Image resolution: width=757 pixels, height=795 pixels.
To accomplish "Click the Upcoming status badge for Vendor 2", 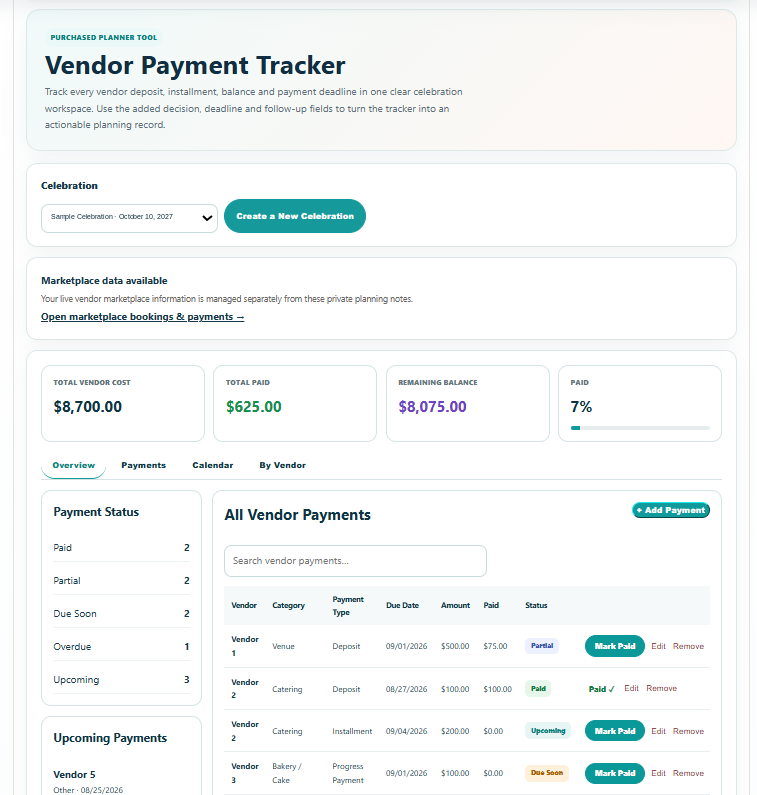I will click(548, 731).
